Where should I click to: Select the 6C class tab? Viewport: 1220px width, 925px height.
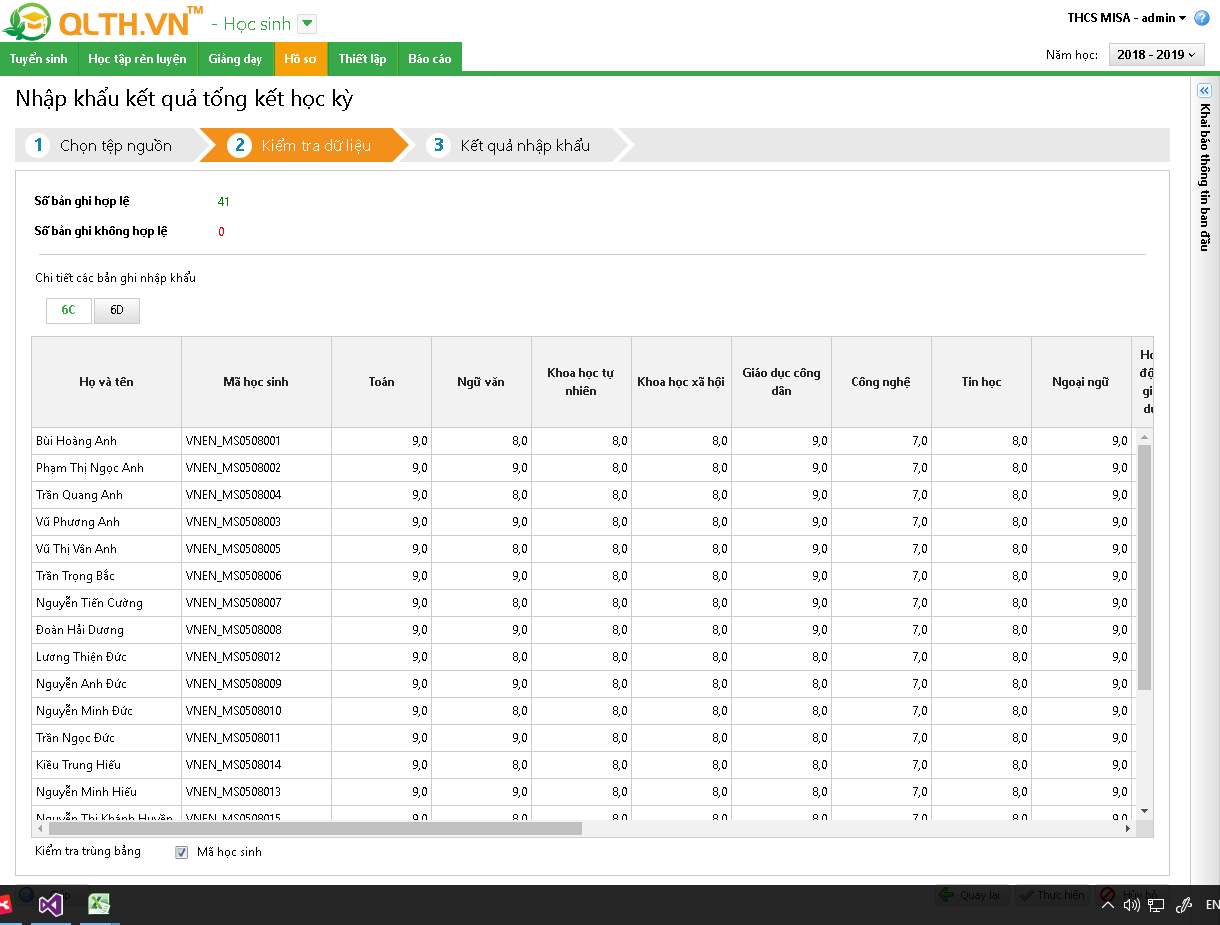click(68, 311)
